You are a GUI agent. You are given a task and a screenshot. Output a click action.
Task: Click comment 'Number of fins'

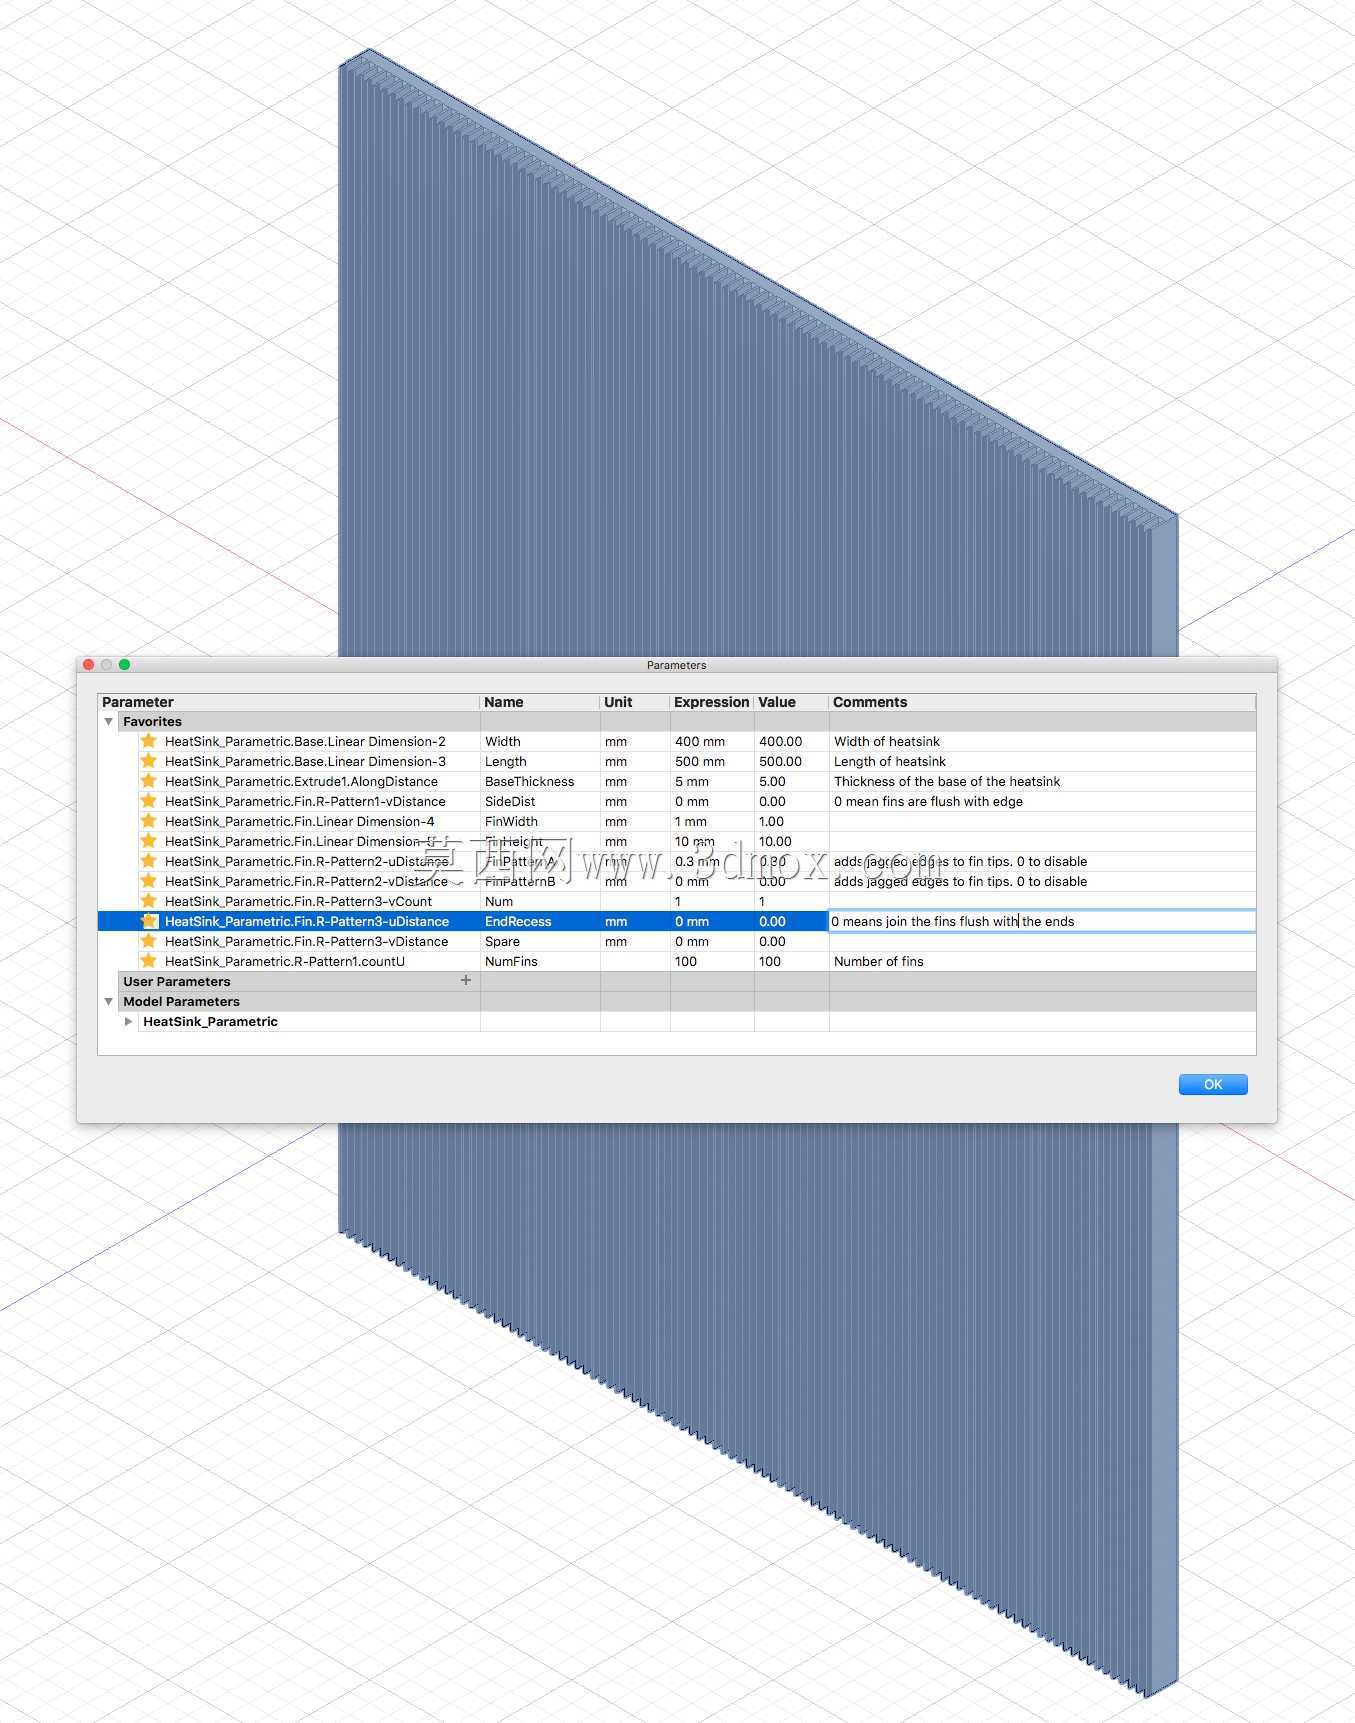click(x=879, y=961)
